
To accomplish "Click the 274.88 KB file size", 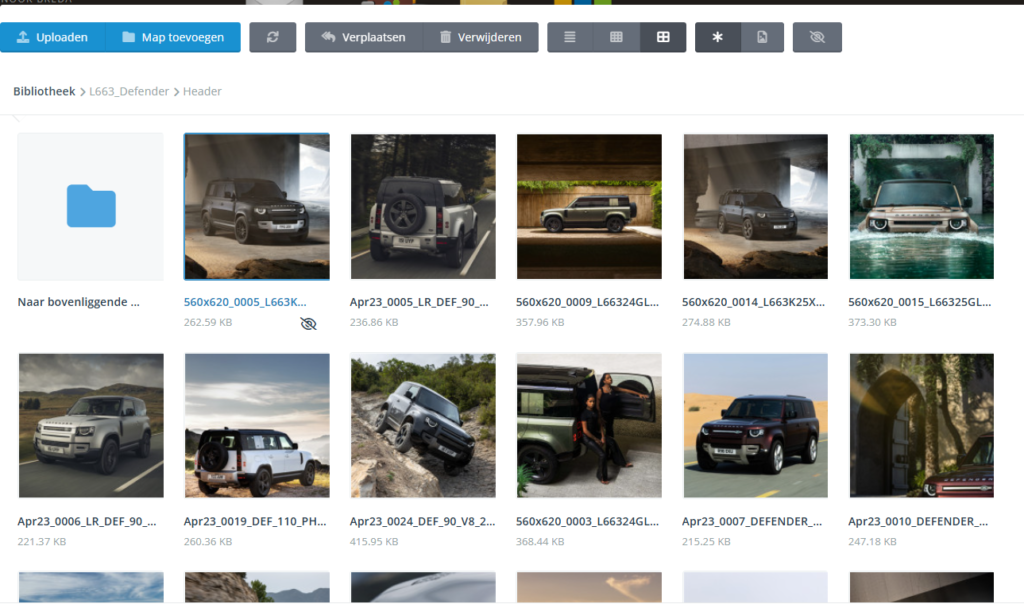I will click(706, 322).
